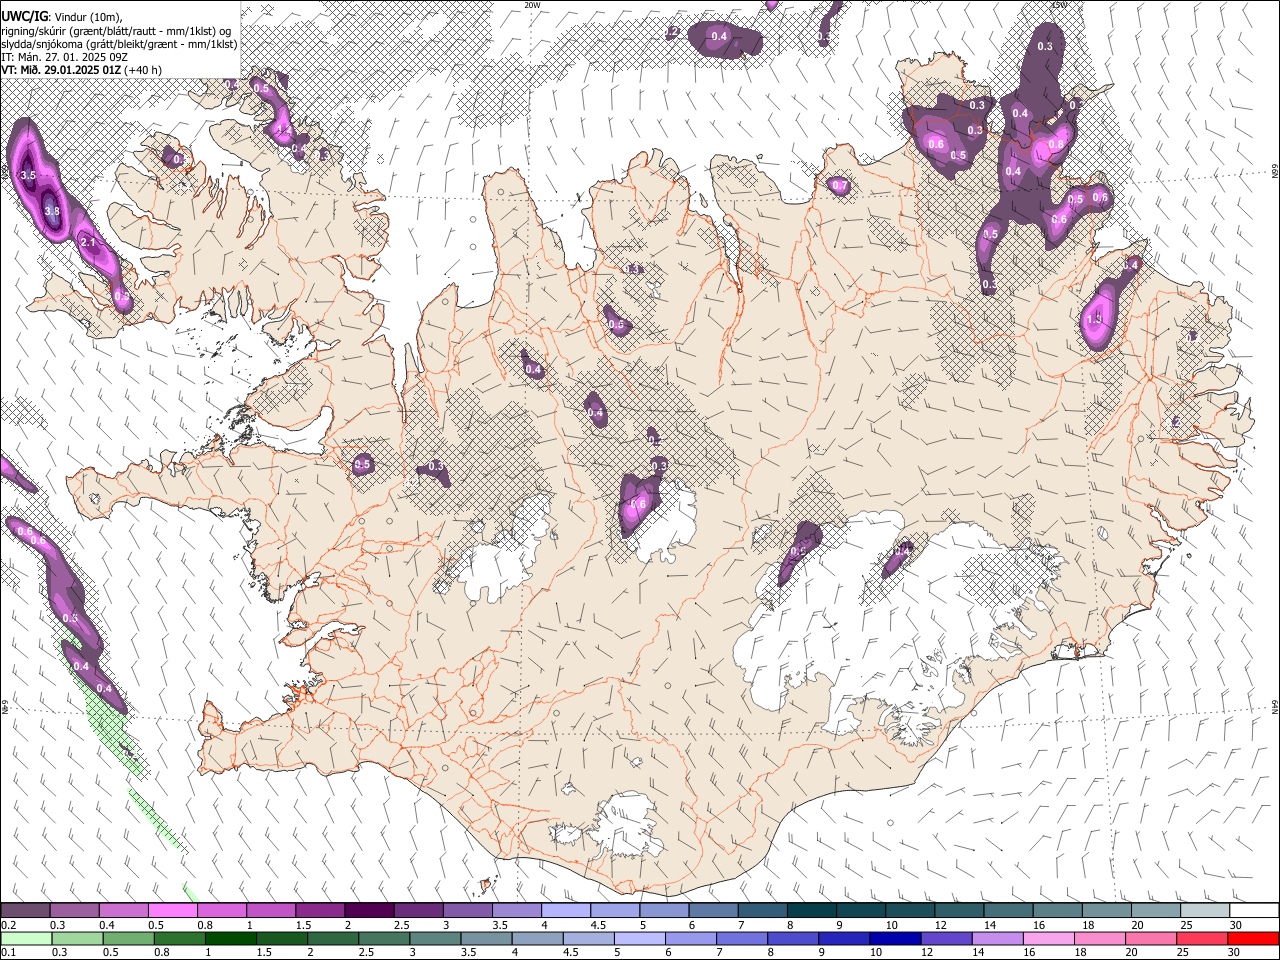Select the light pink 16–18 swatch in bottom legend row
This screenshot has width=1280, height=960.
[x=1048, y=938]
